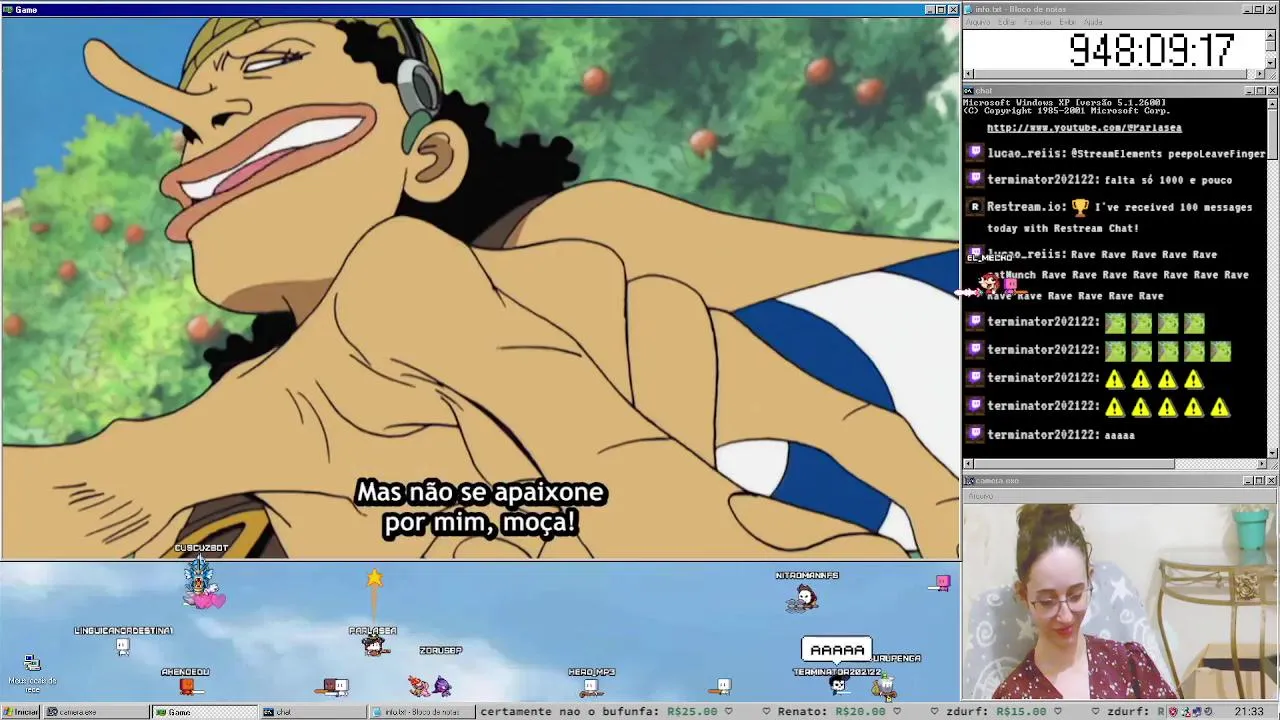The width and height of the screenshot is (1280, 720).
Task: Click the AAAAA speech bubble
Action: 837,650
